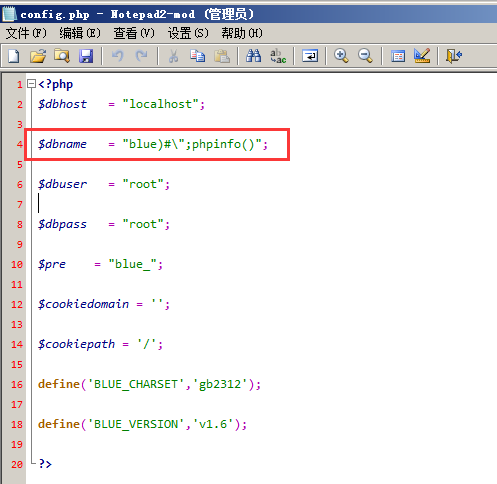Click the Browse file magnifier icon

click(62, 56)
